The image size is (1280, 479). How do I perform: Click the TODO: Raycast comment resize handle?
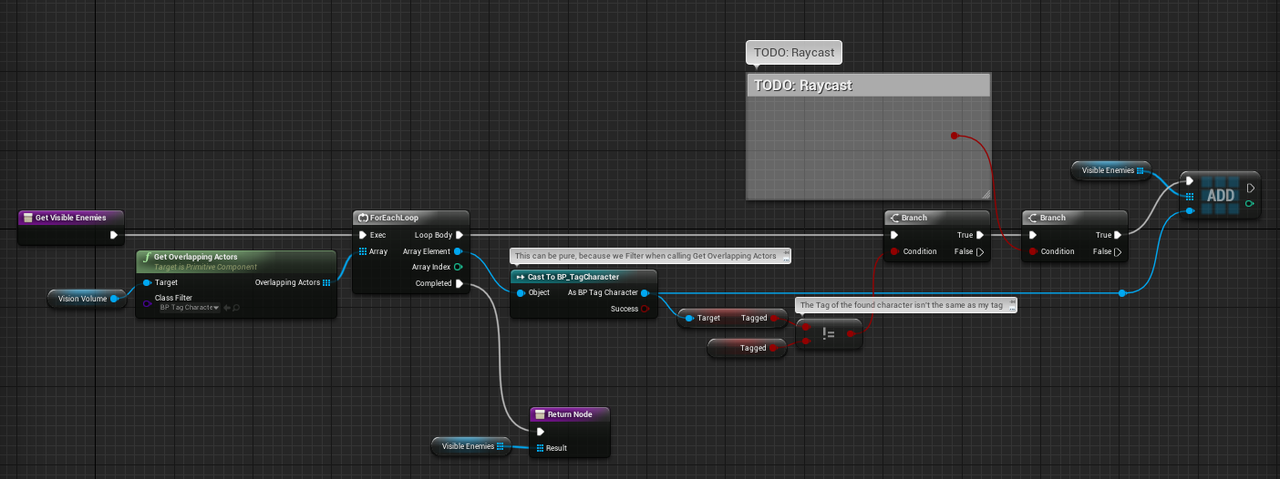[984, 193]
